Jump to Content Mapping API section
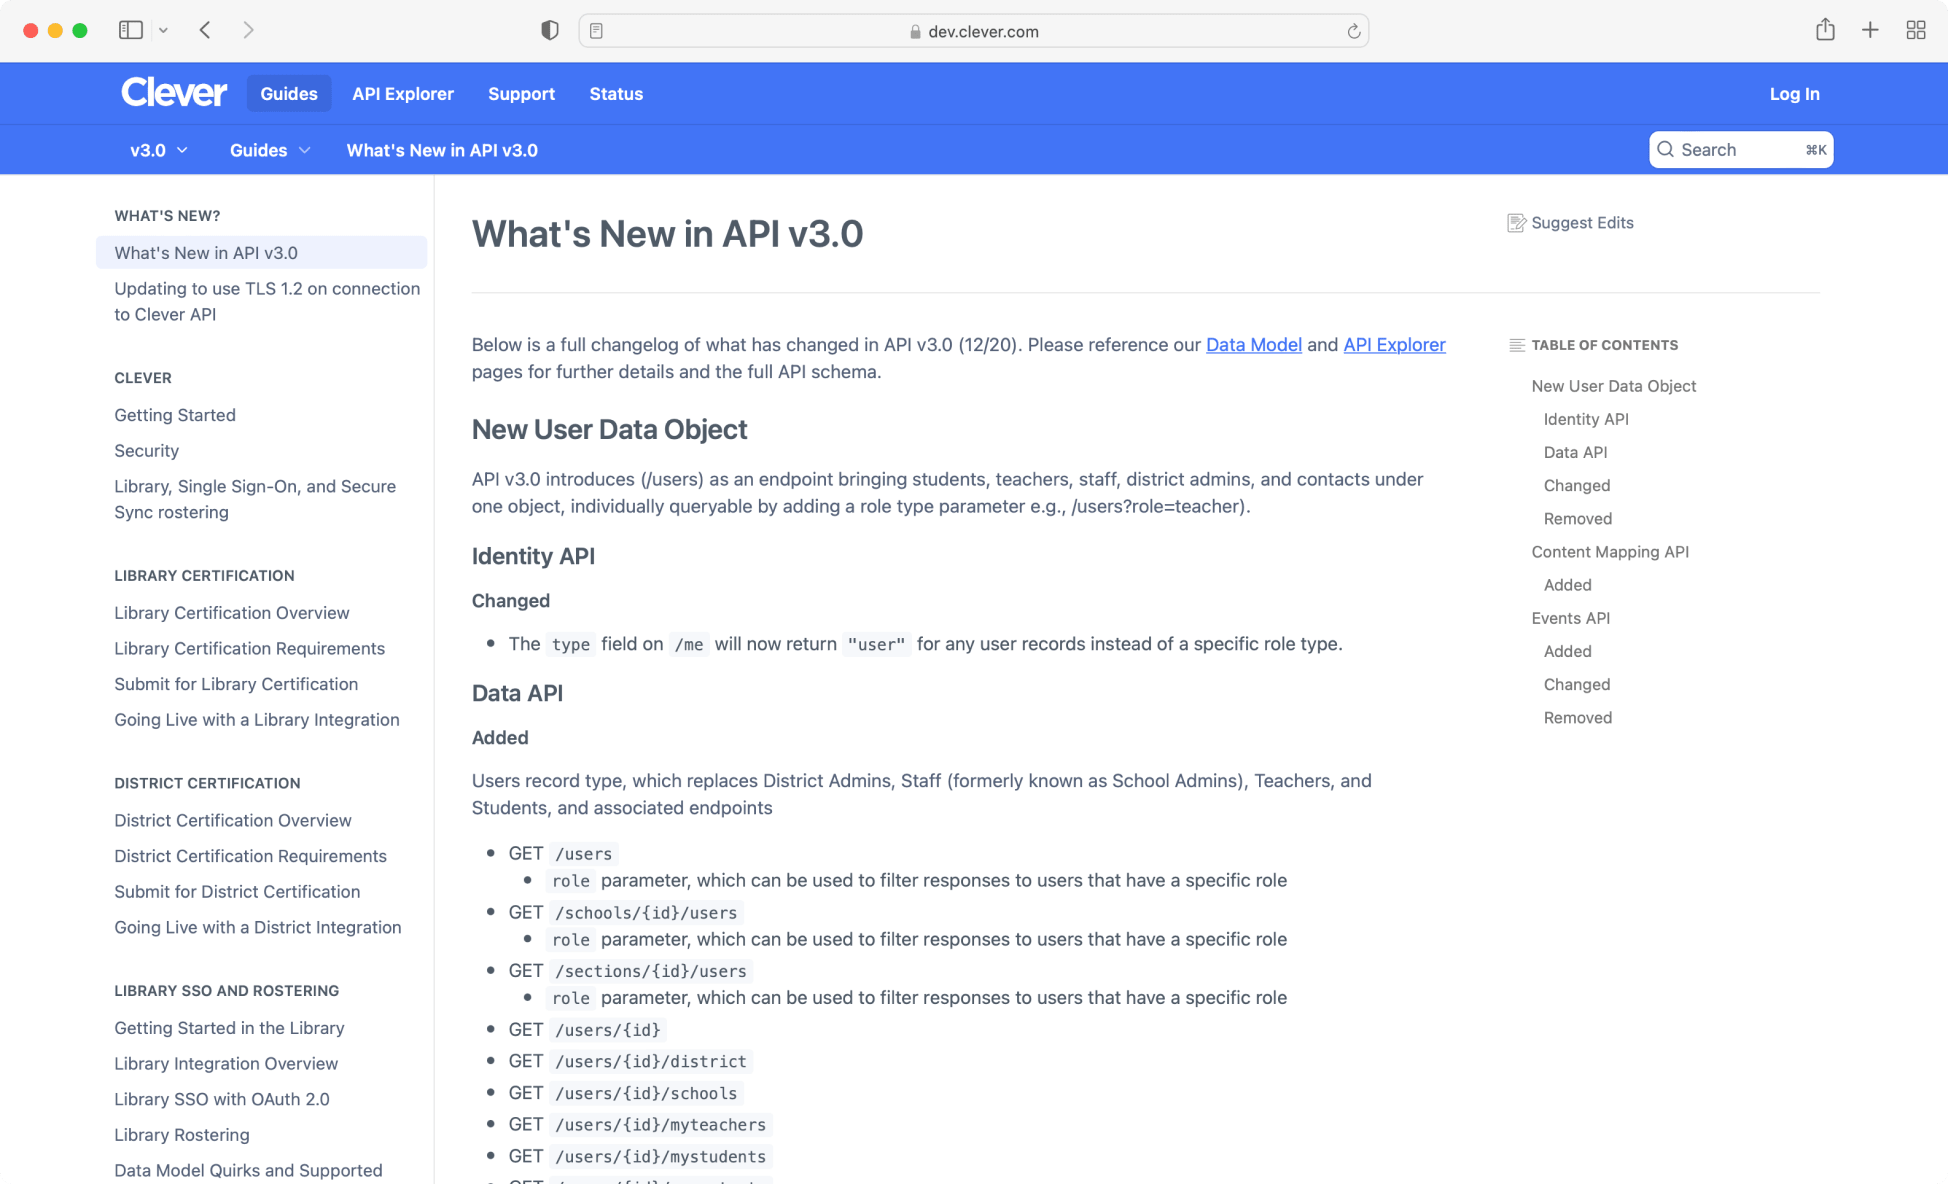The image size is (1948, 1184). 1609,552
